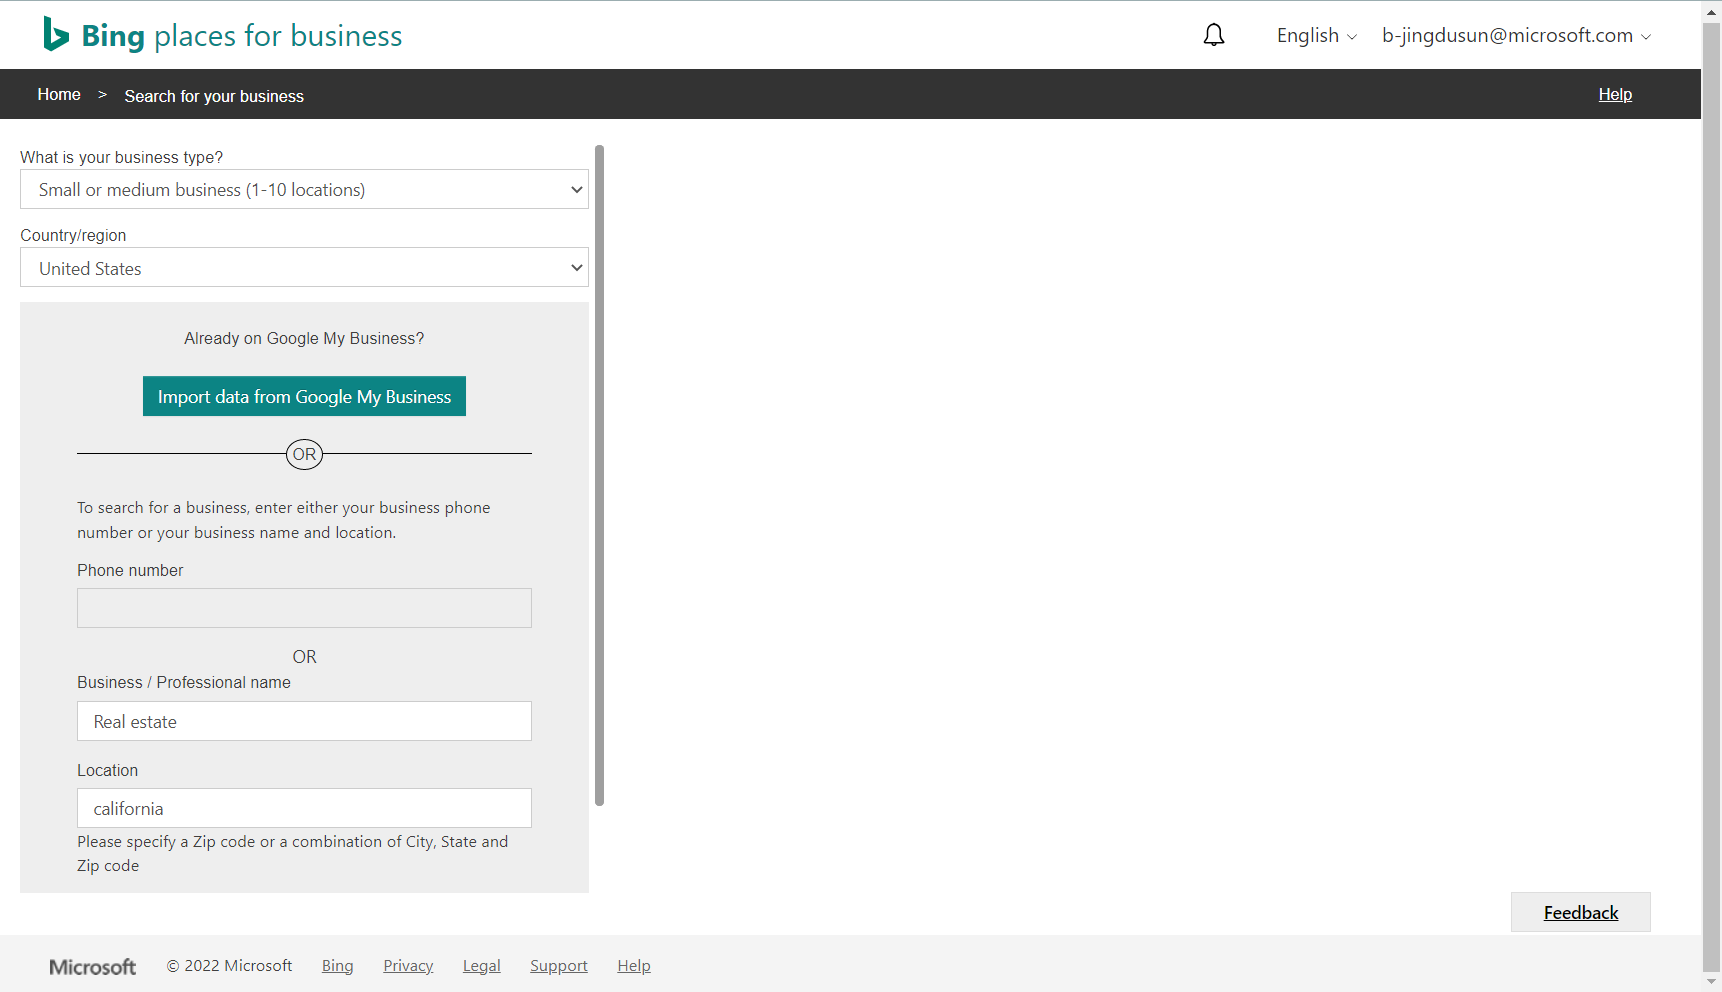Image resolution: width=1722 pixels, height=992 pixels.
Task: Open the Feedback button
Action: coord(1580,912)
